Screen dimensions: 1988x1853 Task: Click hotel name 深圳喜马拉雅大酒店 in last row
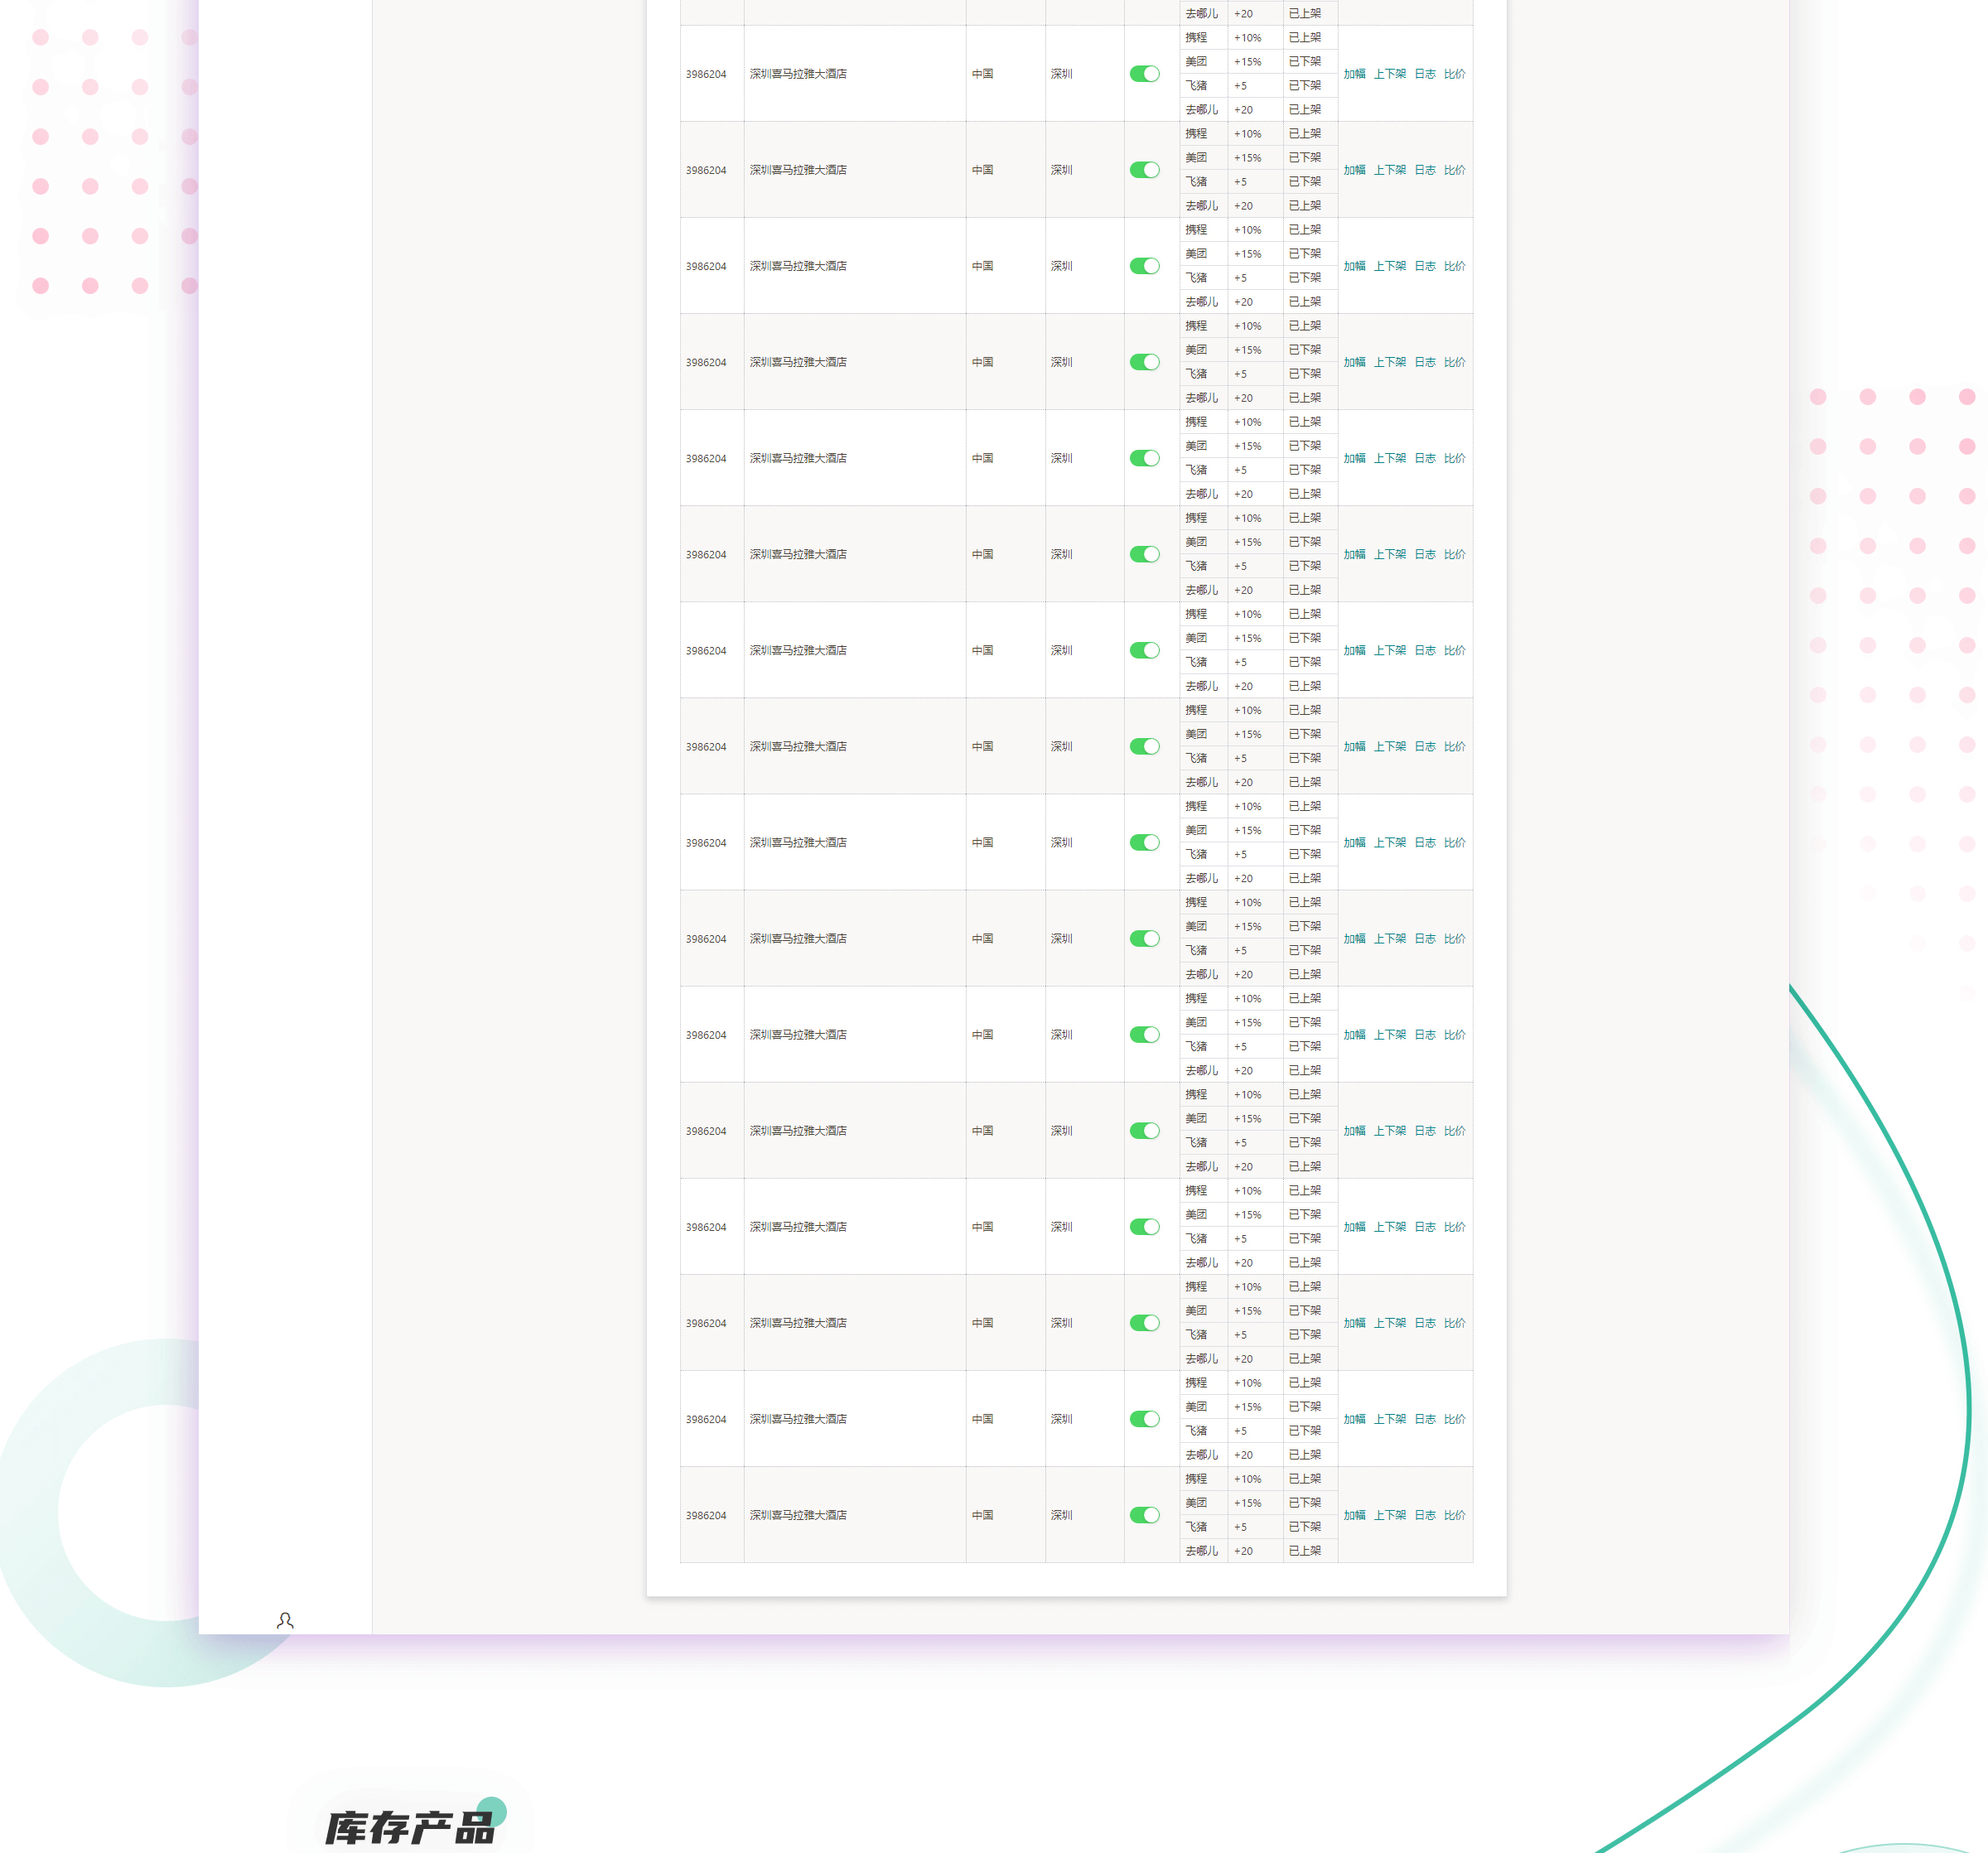(x=798, y=1514)
